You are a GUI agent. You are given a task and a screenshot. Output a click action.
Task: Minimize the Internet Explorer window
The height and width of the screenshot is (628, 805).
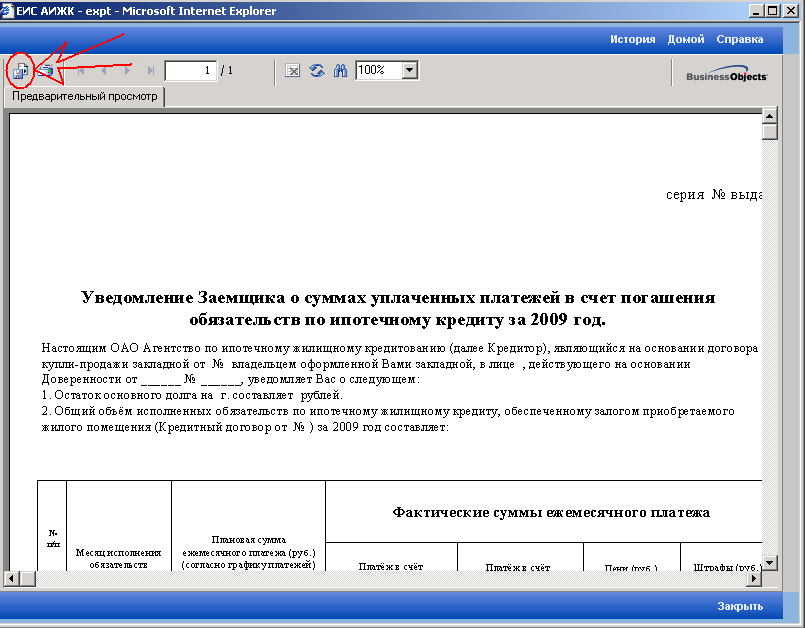pyautogui.click(x=756, y=10)
